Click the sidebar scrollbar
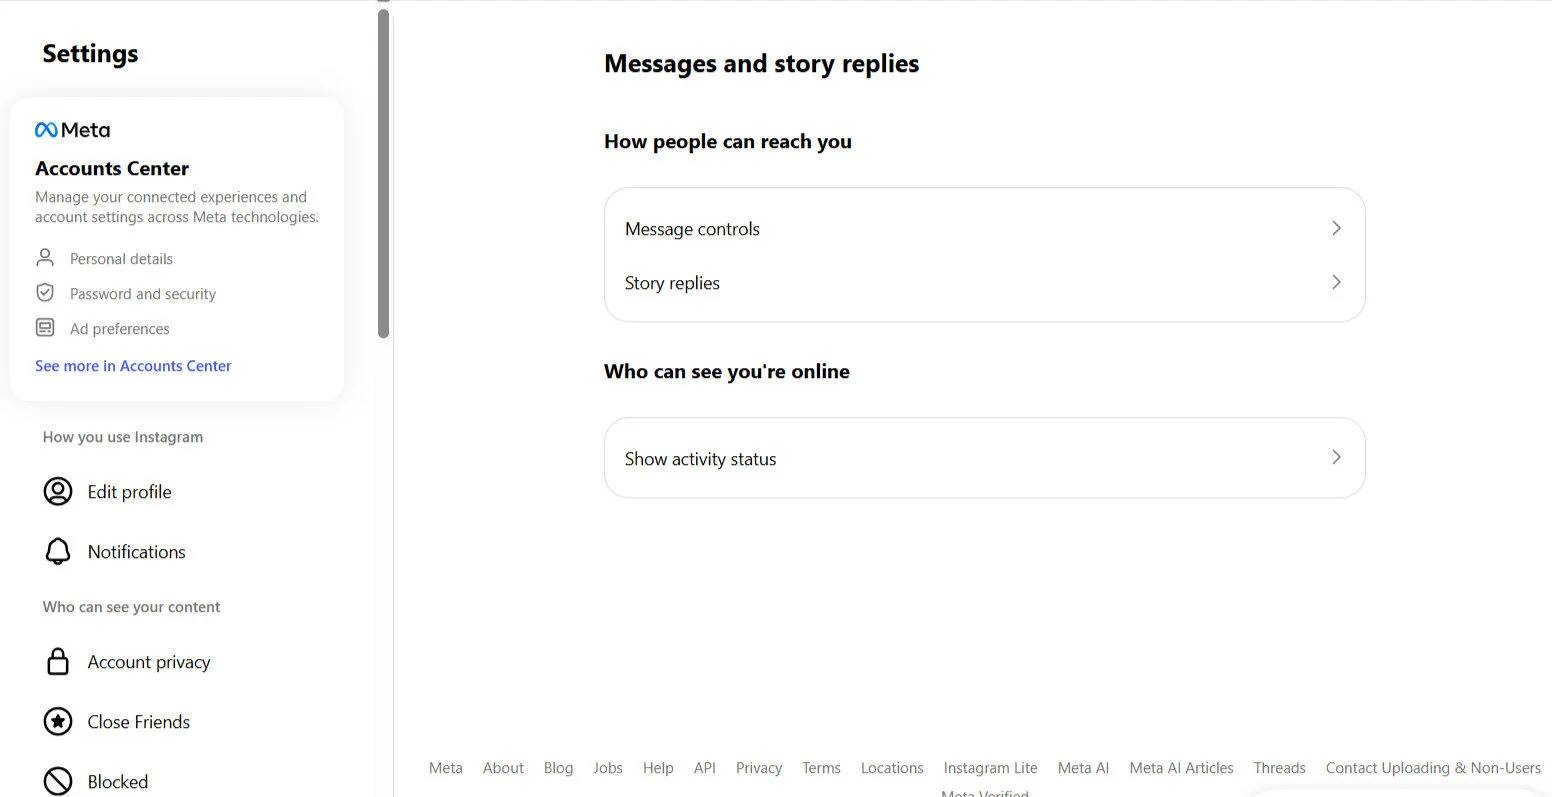The height and width of the screenshot is (797, 1552). tap(383, 170)
